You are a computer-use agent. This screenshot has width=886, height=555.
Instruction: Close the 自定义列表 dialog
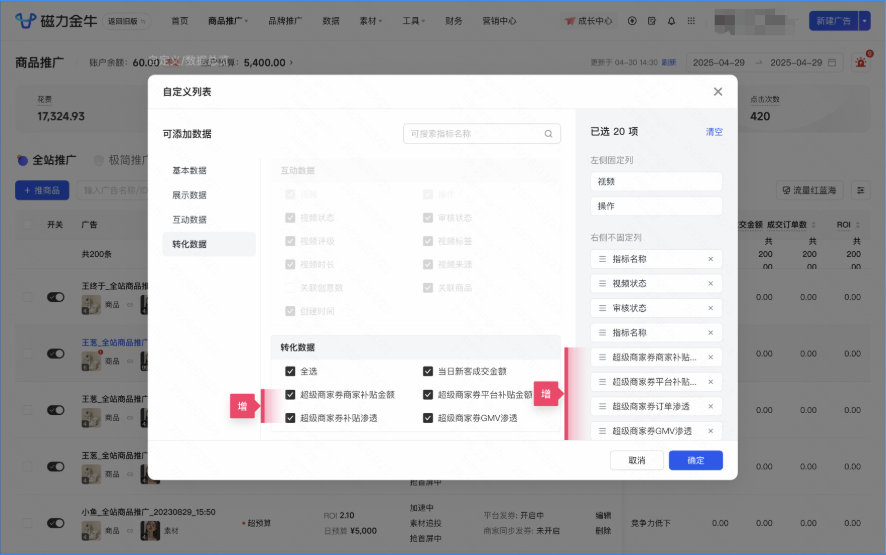[x=718, y=92]
